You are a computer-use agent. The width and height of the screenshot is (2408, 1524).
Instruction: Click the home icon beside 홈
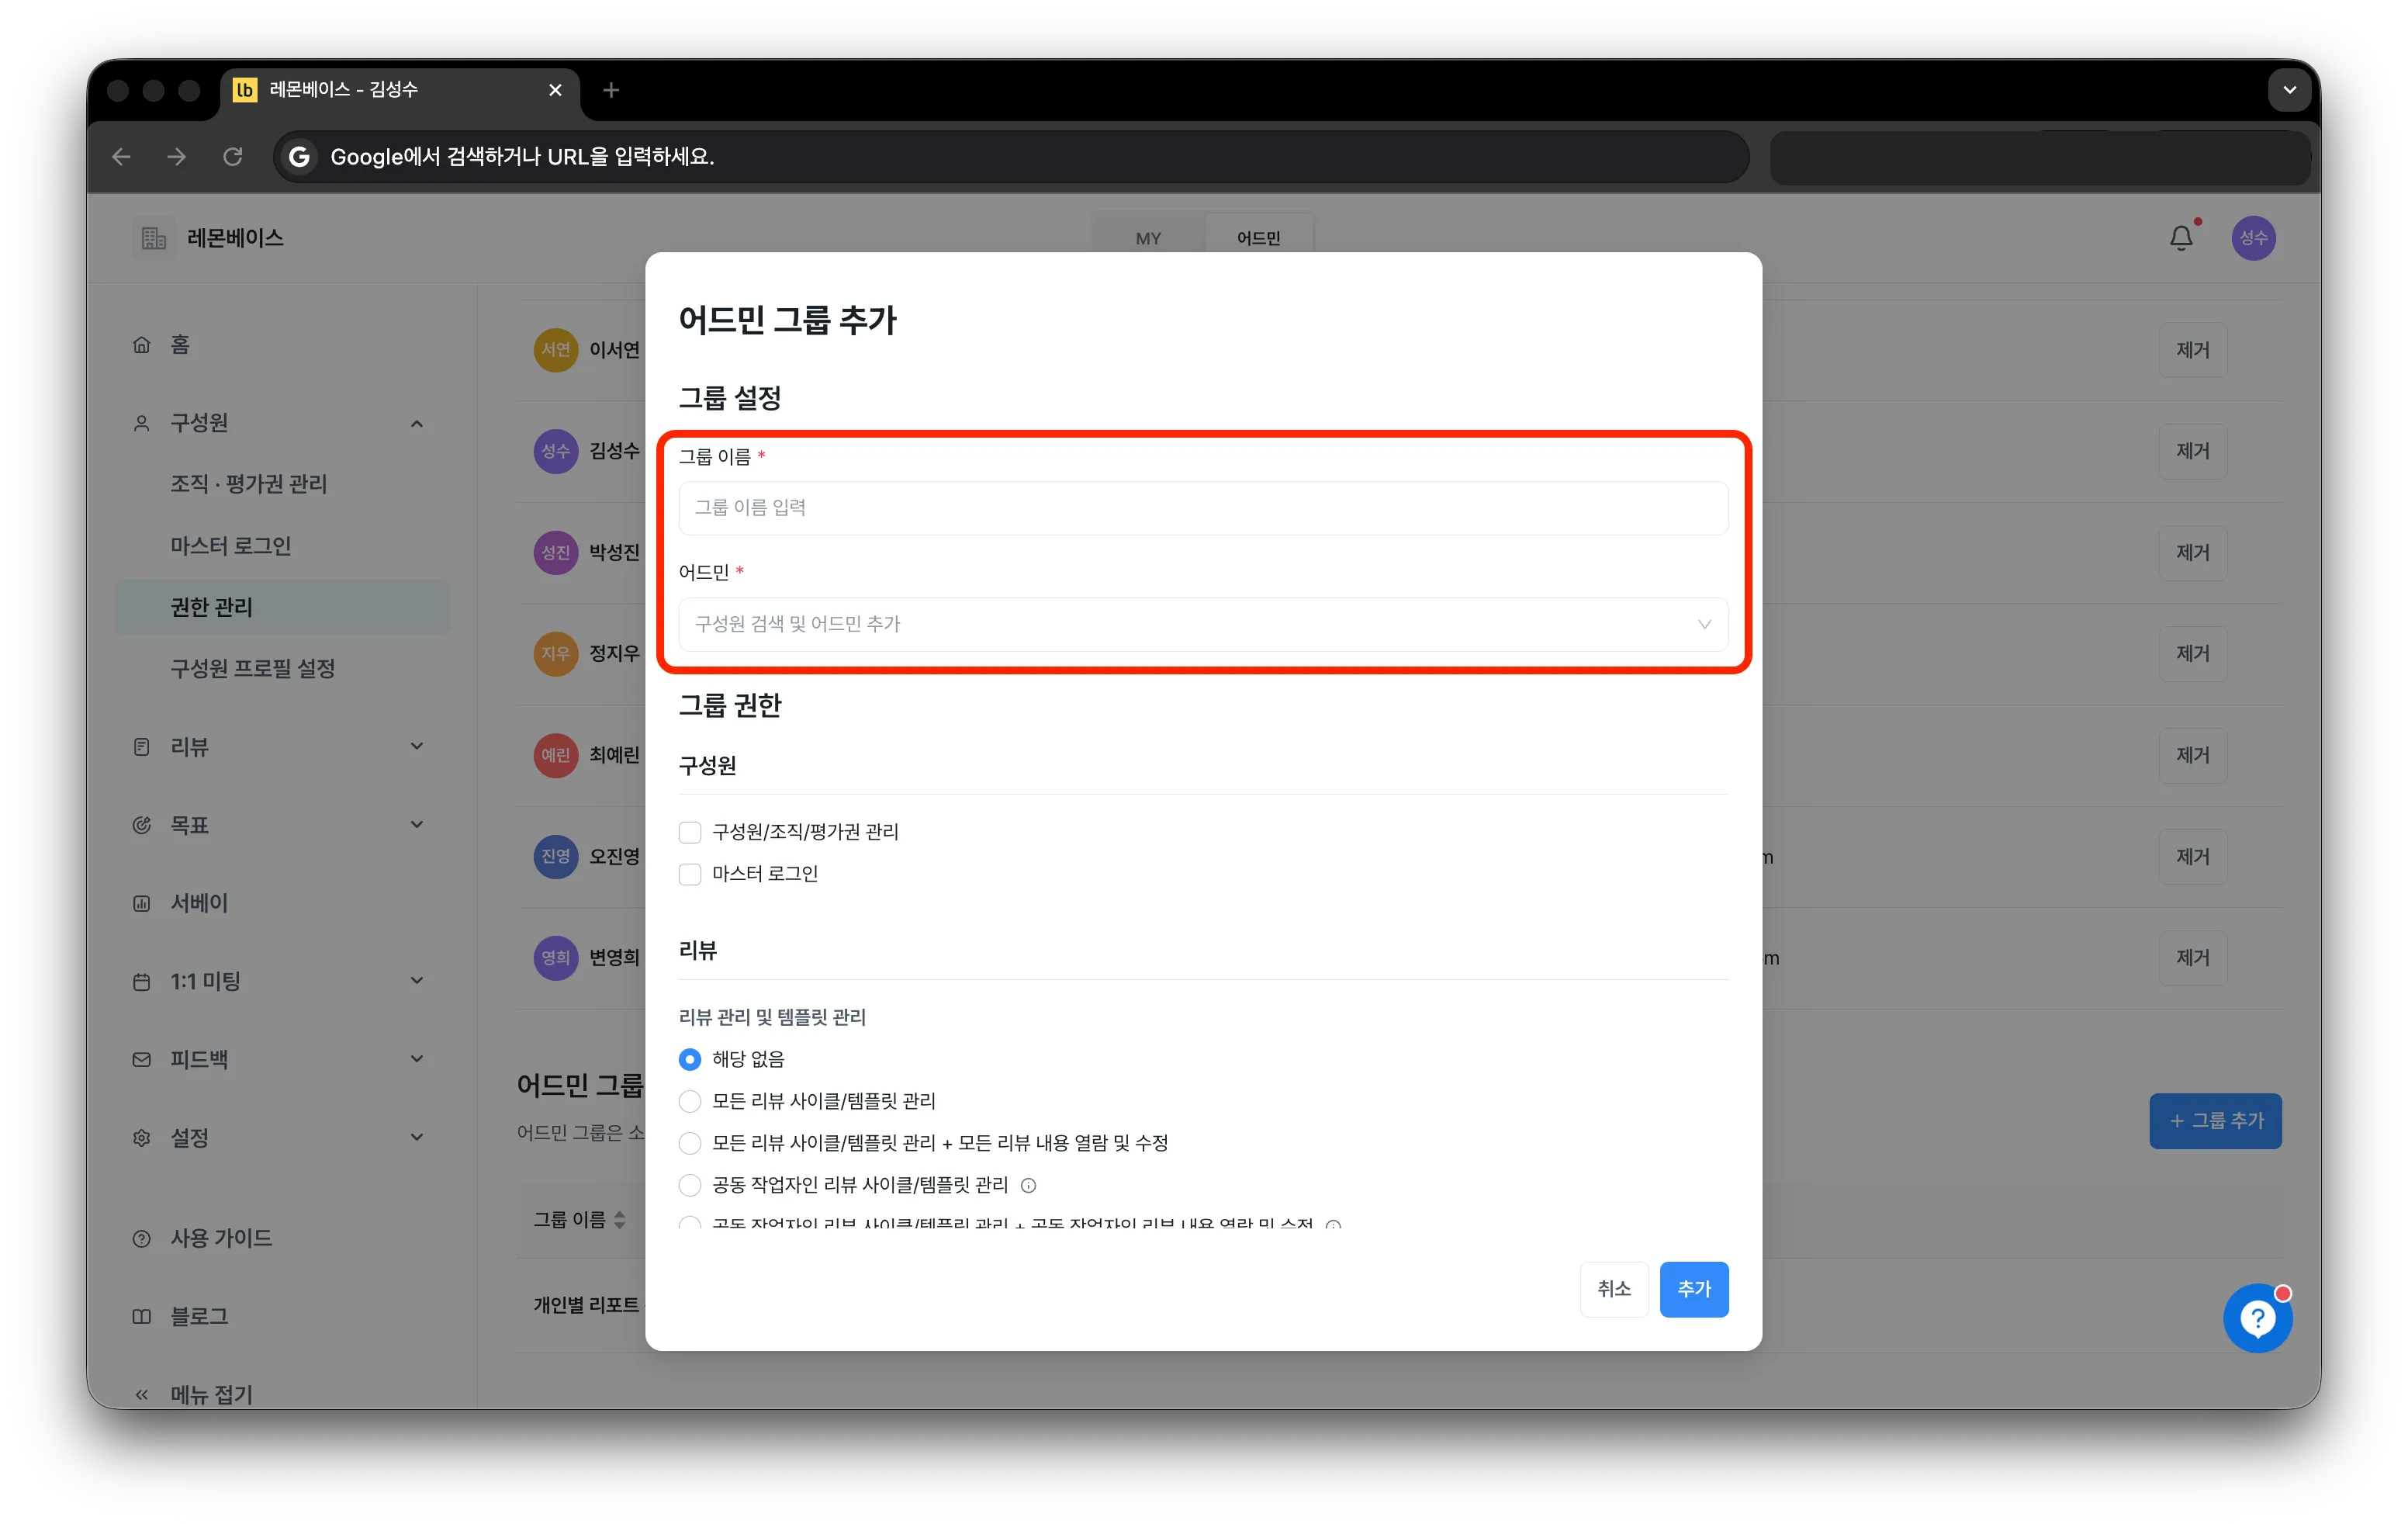coord(142,345)
